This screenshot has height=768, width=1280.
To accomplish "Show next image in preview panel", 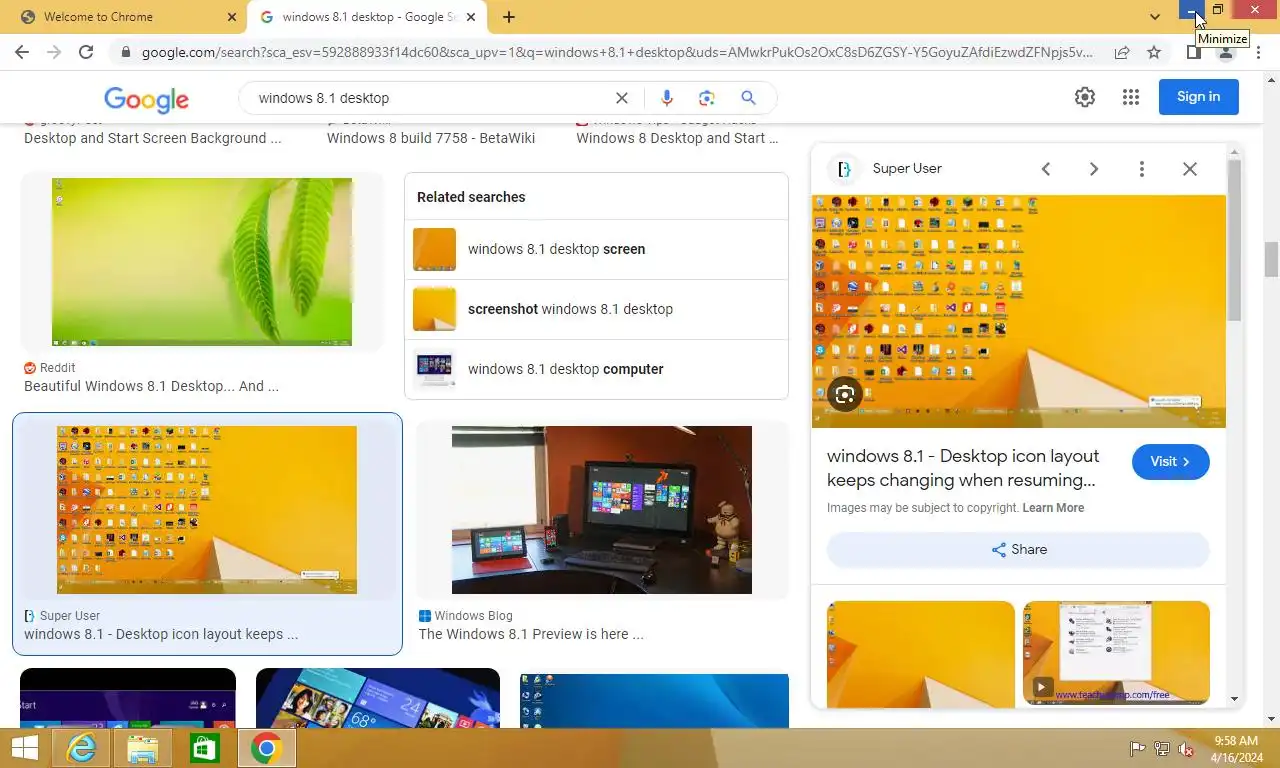I will tap(1094, 169).
